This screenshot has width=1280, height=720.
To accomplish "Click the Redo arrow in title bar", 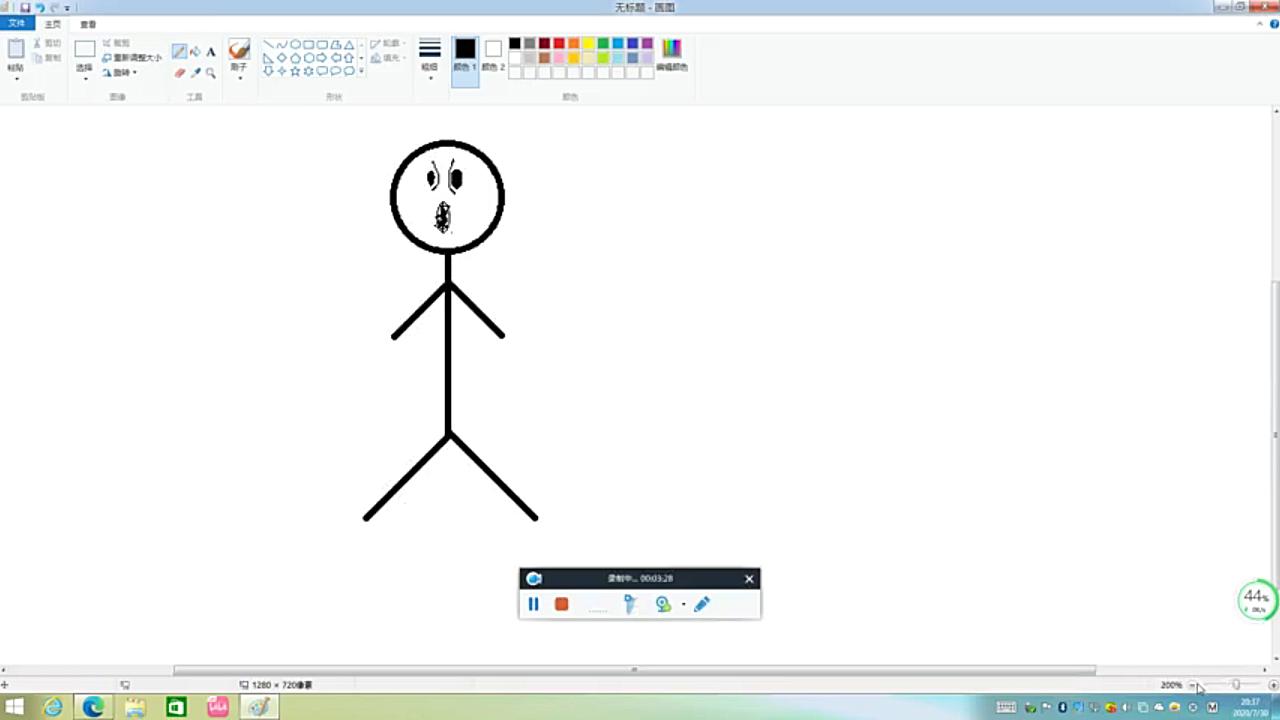I will [54, 7].
